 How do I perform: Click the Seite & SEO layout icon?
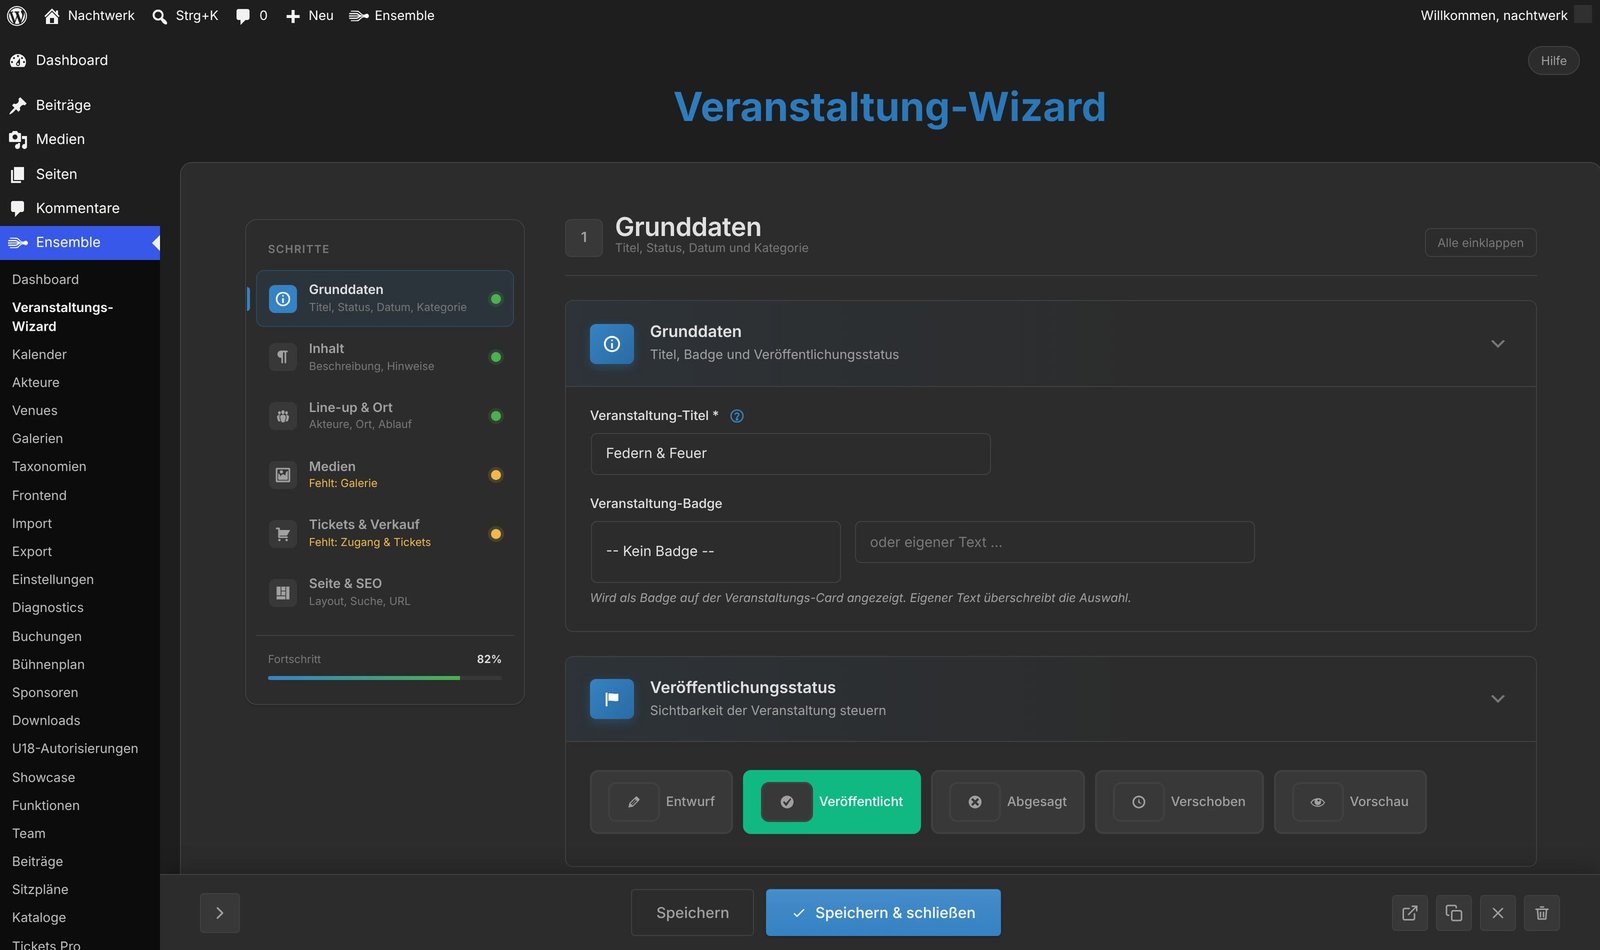(x=283, y=593)
